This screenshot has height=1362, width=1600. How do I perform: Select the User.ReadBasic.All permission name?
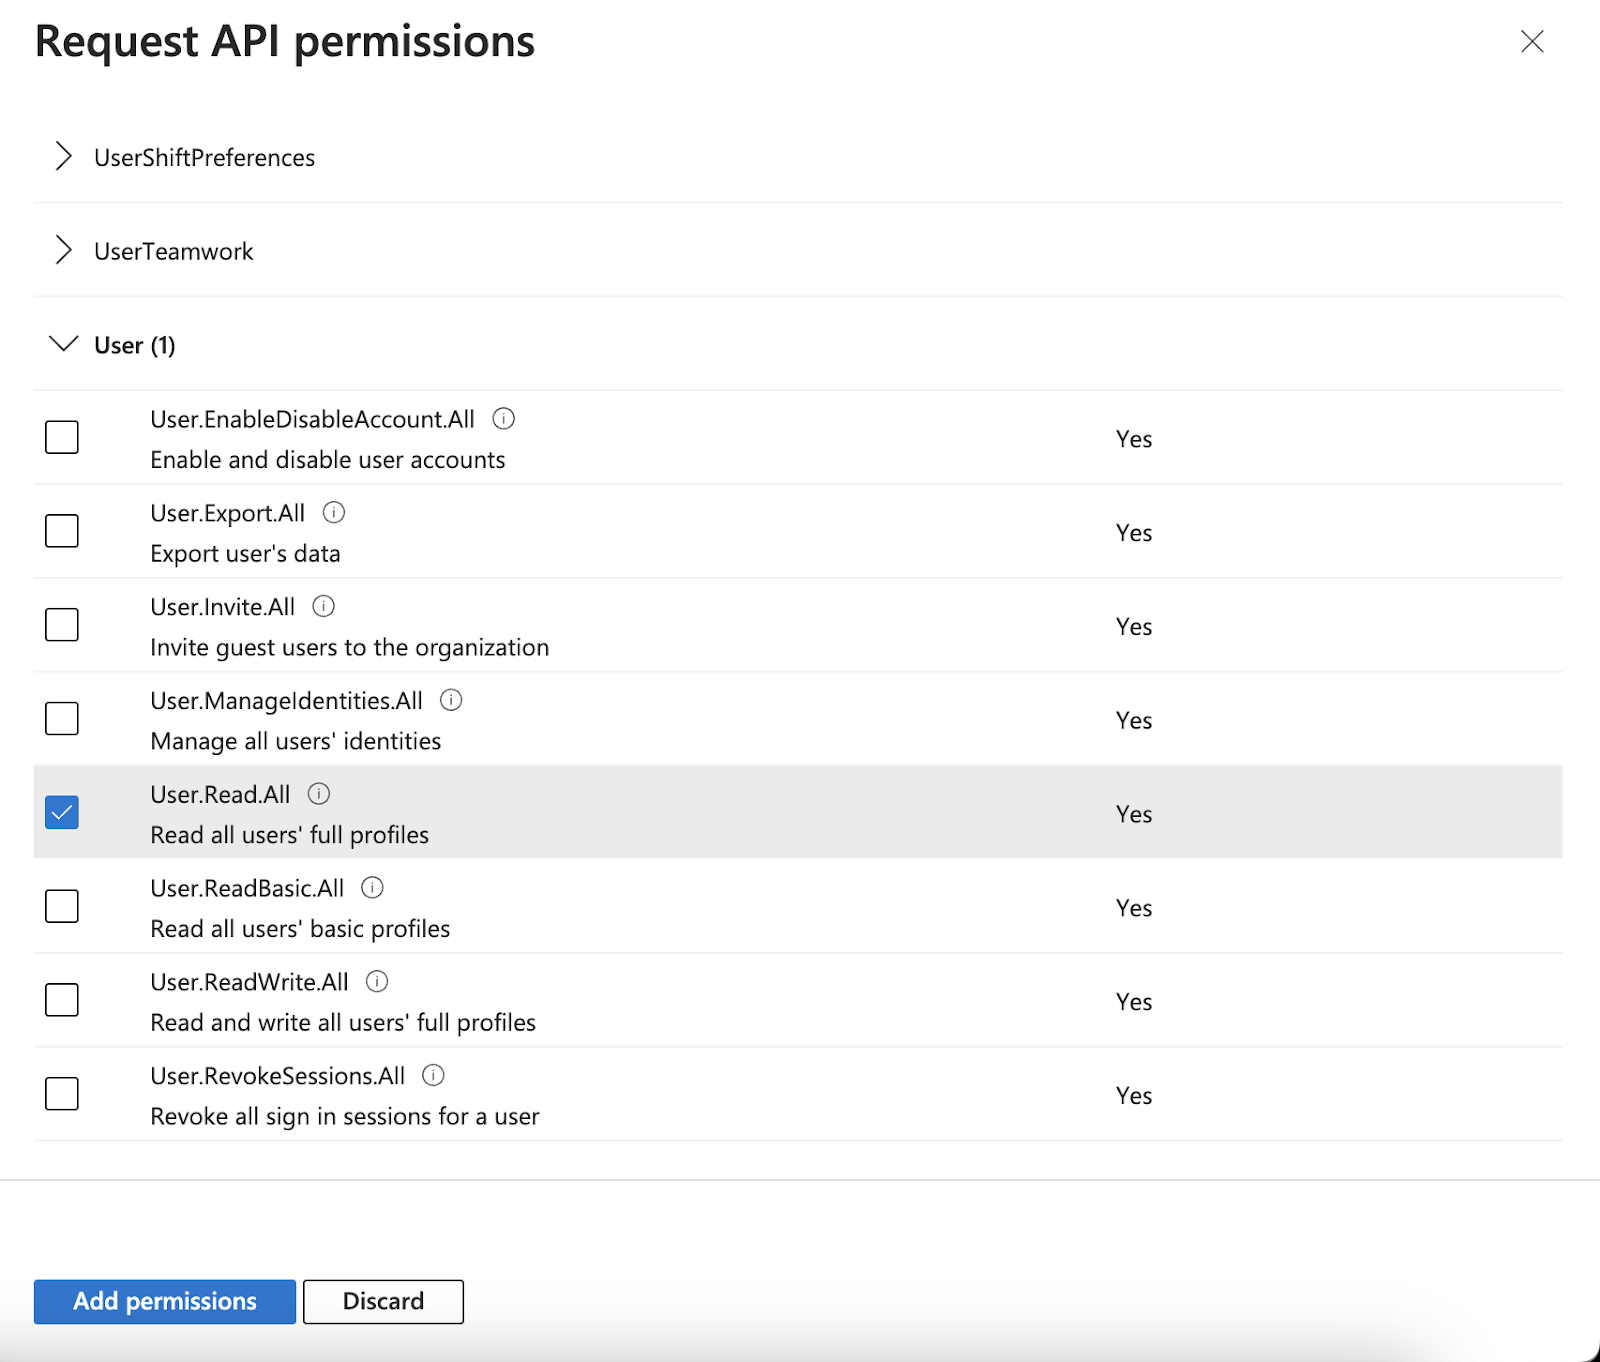(247, 888)
